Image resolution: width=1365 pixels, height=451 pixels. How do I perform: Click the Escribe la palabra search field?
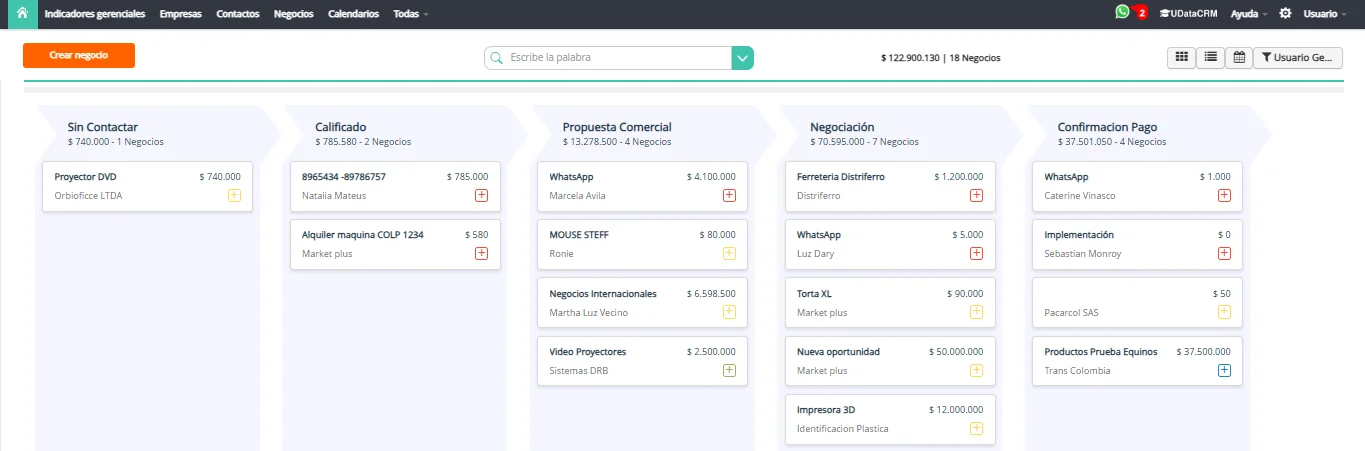pos(608,58)
